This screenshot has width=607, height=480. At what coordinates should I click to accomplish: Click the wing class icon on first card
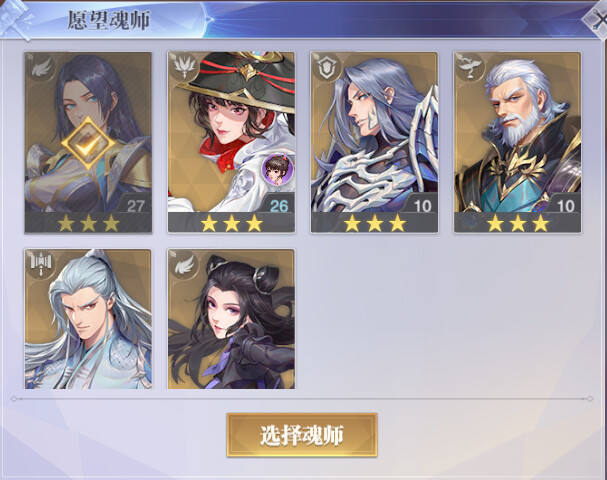pyautogui.click(x=41, y=68)
